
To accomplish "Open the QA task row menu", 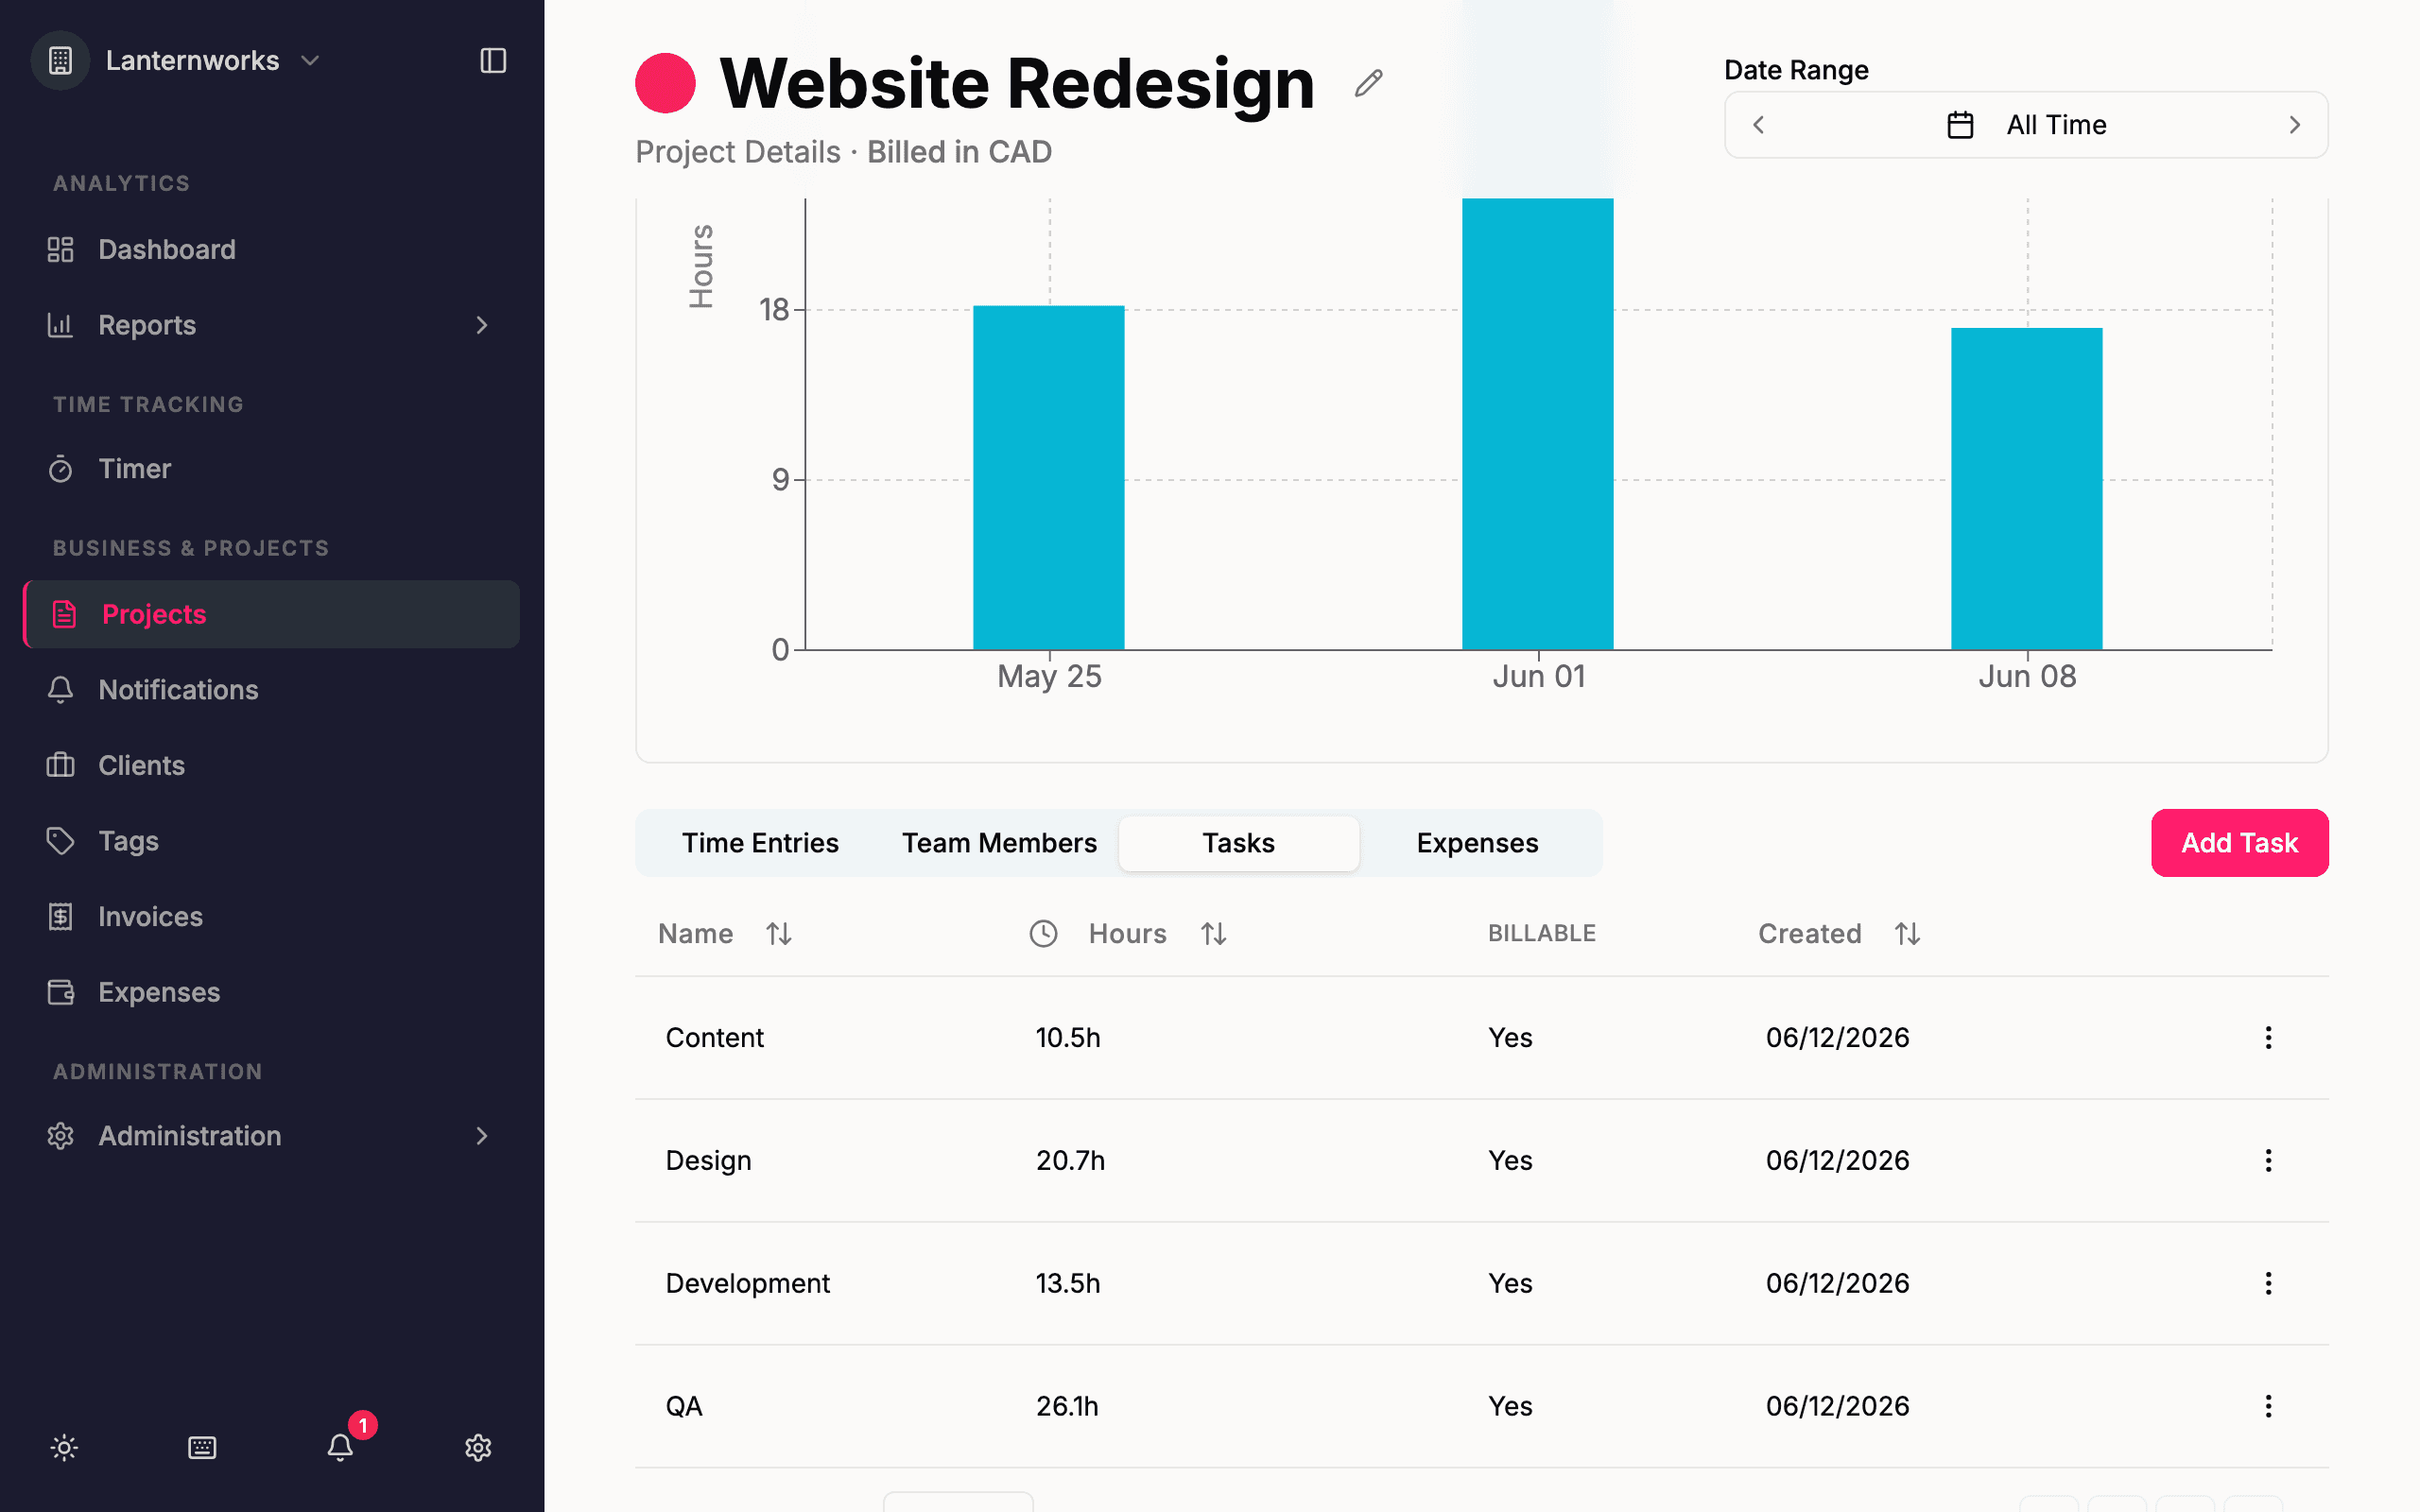I will pos(2268,1406).
